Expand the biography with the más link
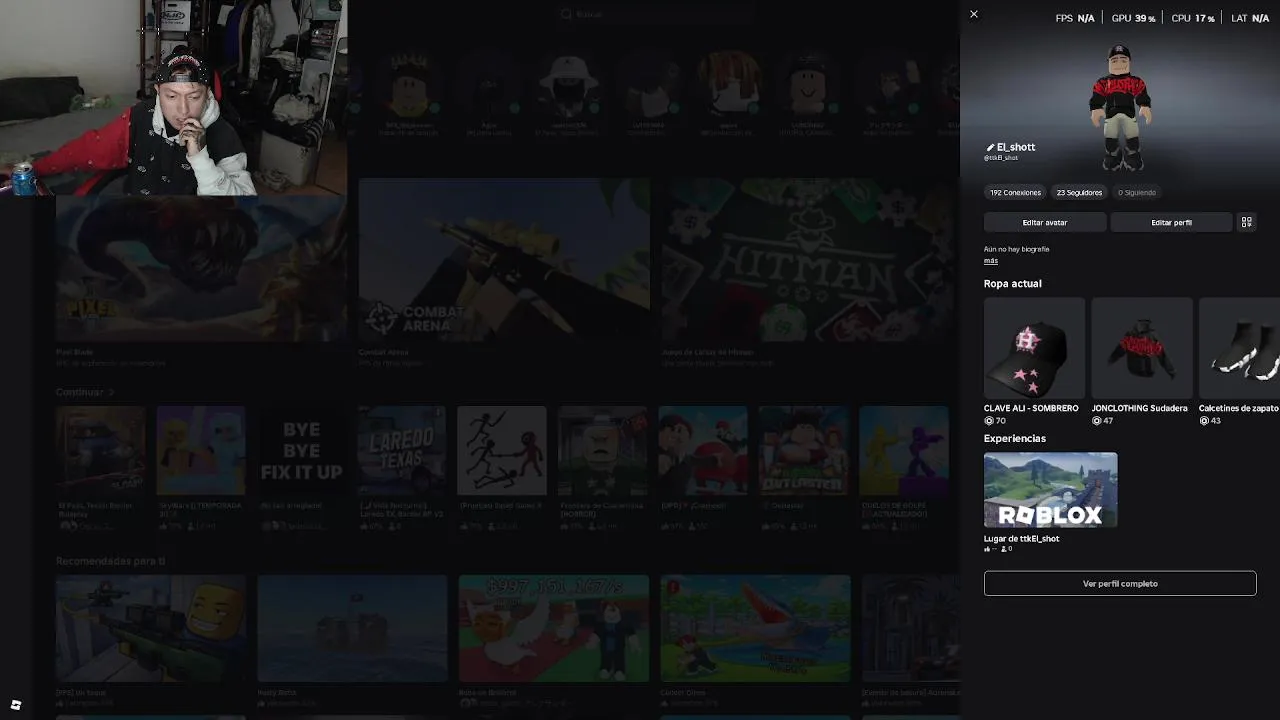Screen dimensions: 1280x720 pyautogui.click(x=991, y=261)
